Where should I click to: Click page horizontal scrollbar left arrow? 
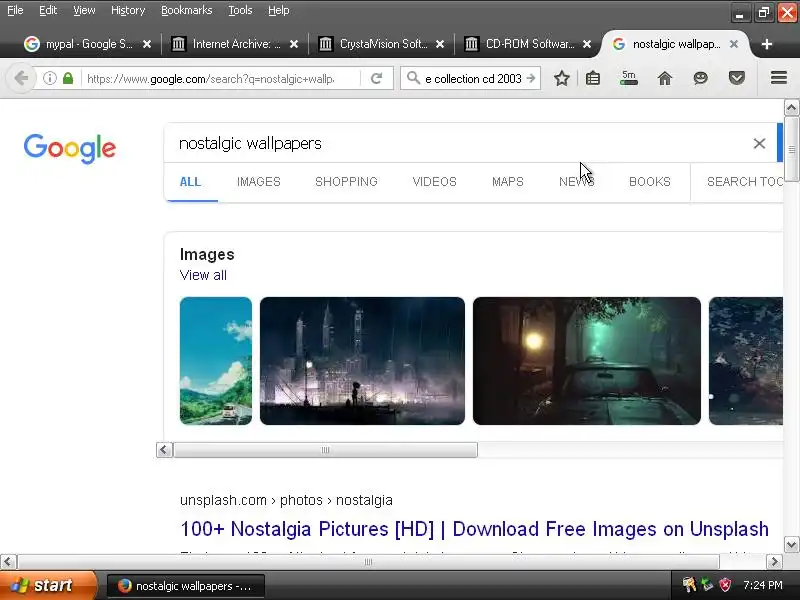[7, 562]
